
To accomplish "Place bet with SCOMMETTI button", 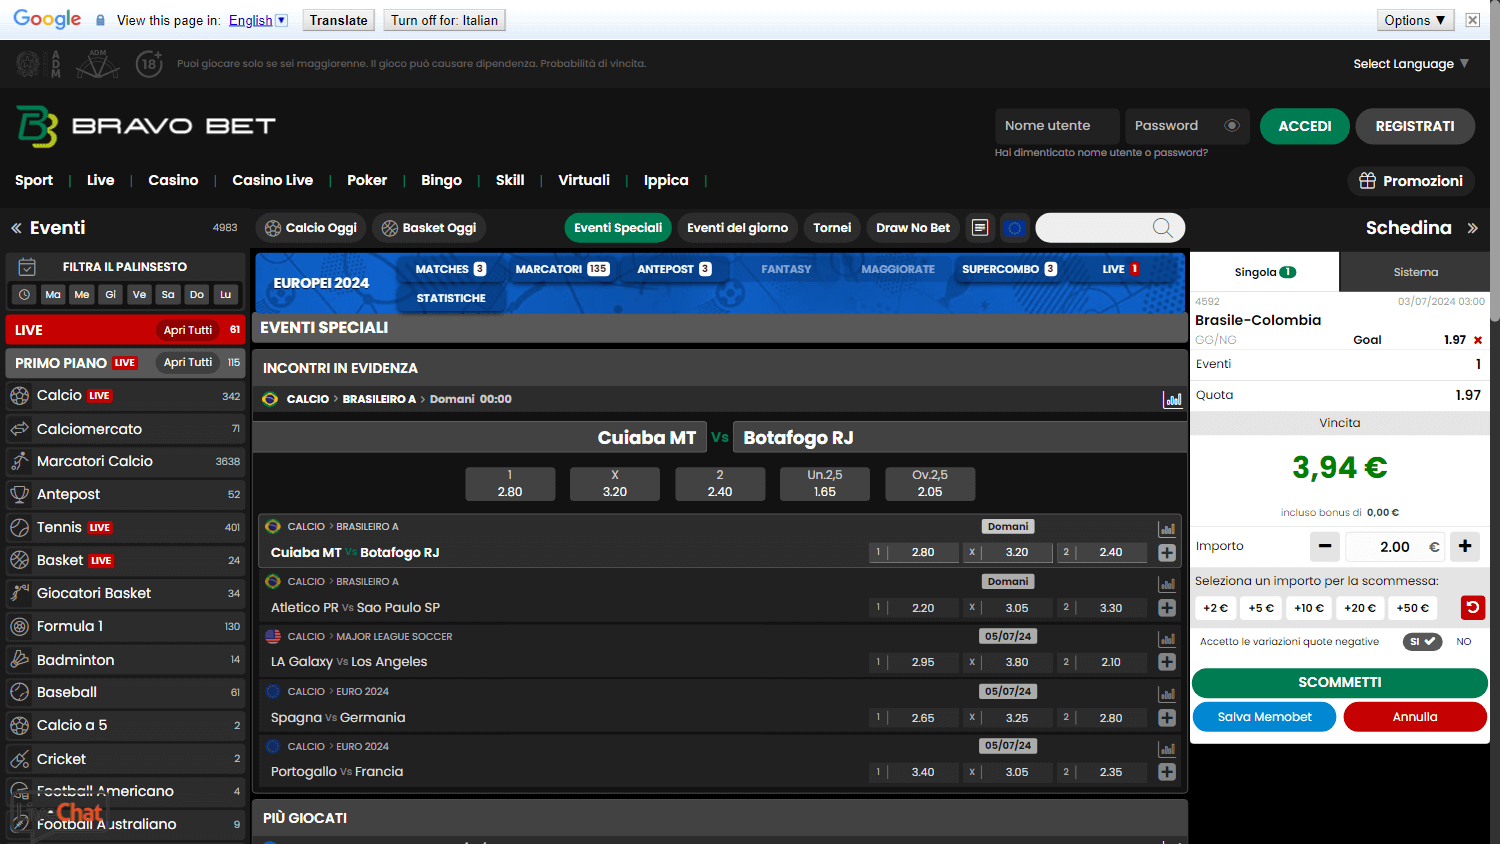I will tap(1340, 682).
